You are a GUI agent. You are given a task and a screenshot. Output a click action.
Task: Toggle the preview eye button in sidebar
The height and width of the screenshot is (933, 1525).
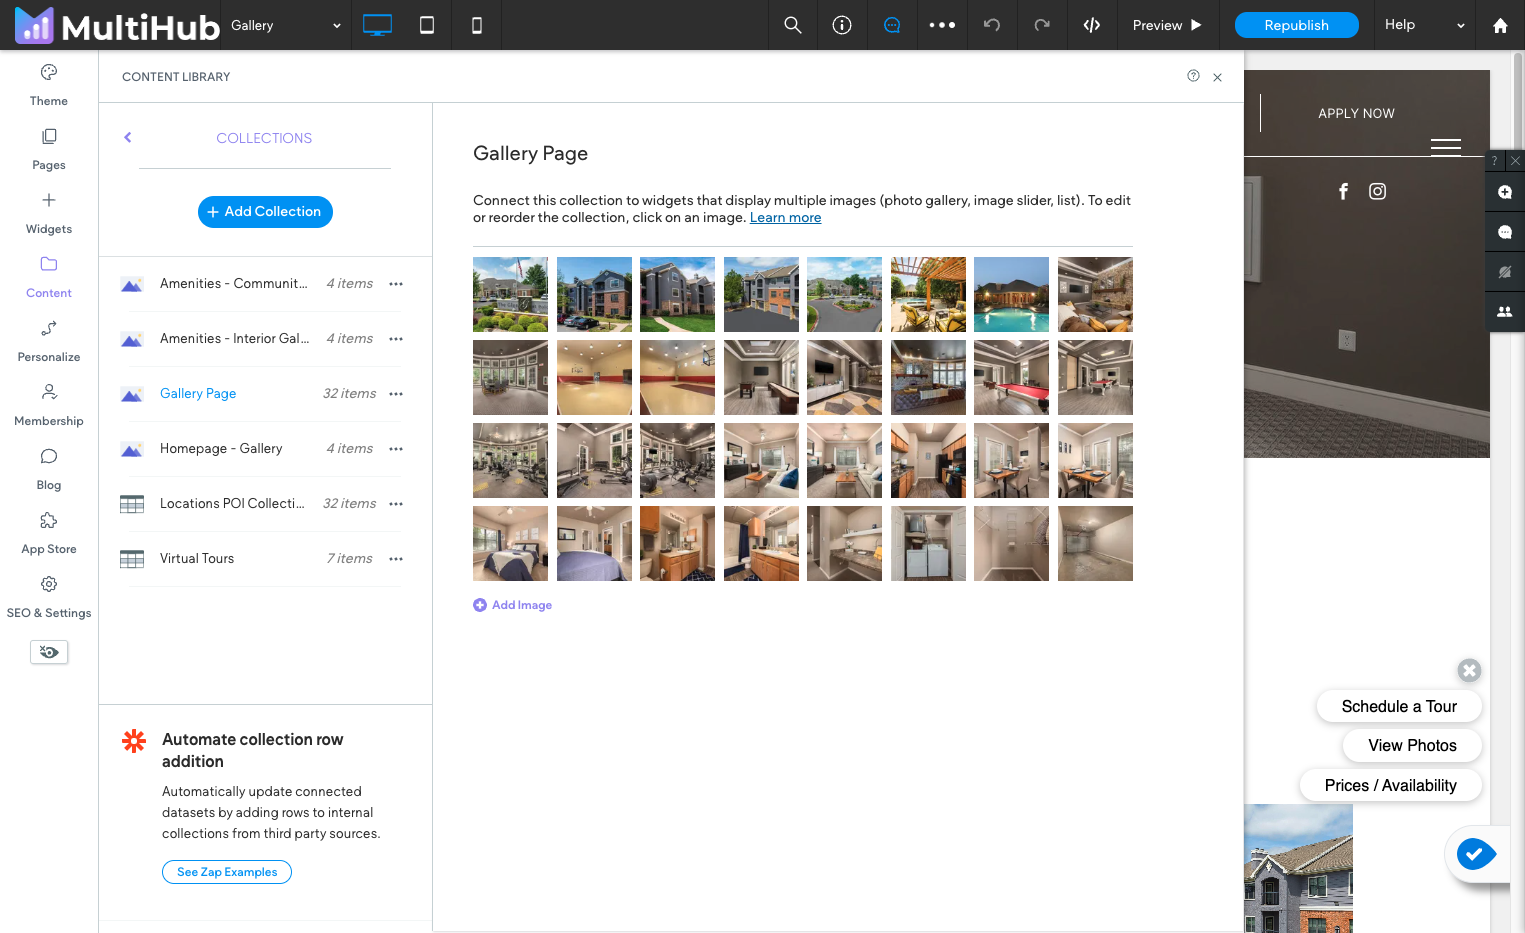[49, 652]
